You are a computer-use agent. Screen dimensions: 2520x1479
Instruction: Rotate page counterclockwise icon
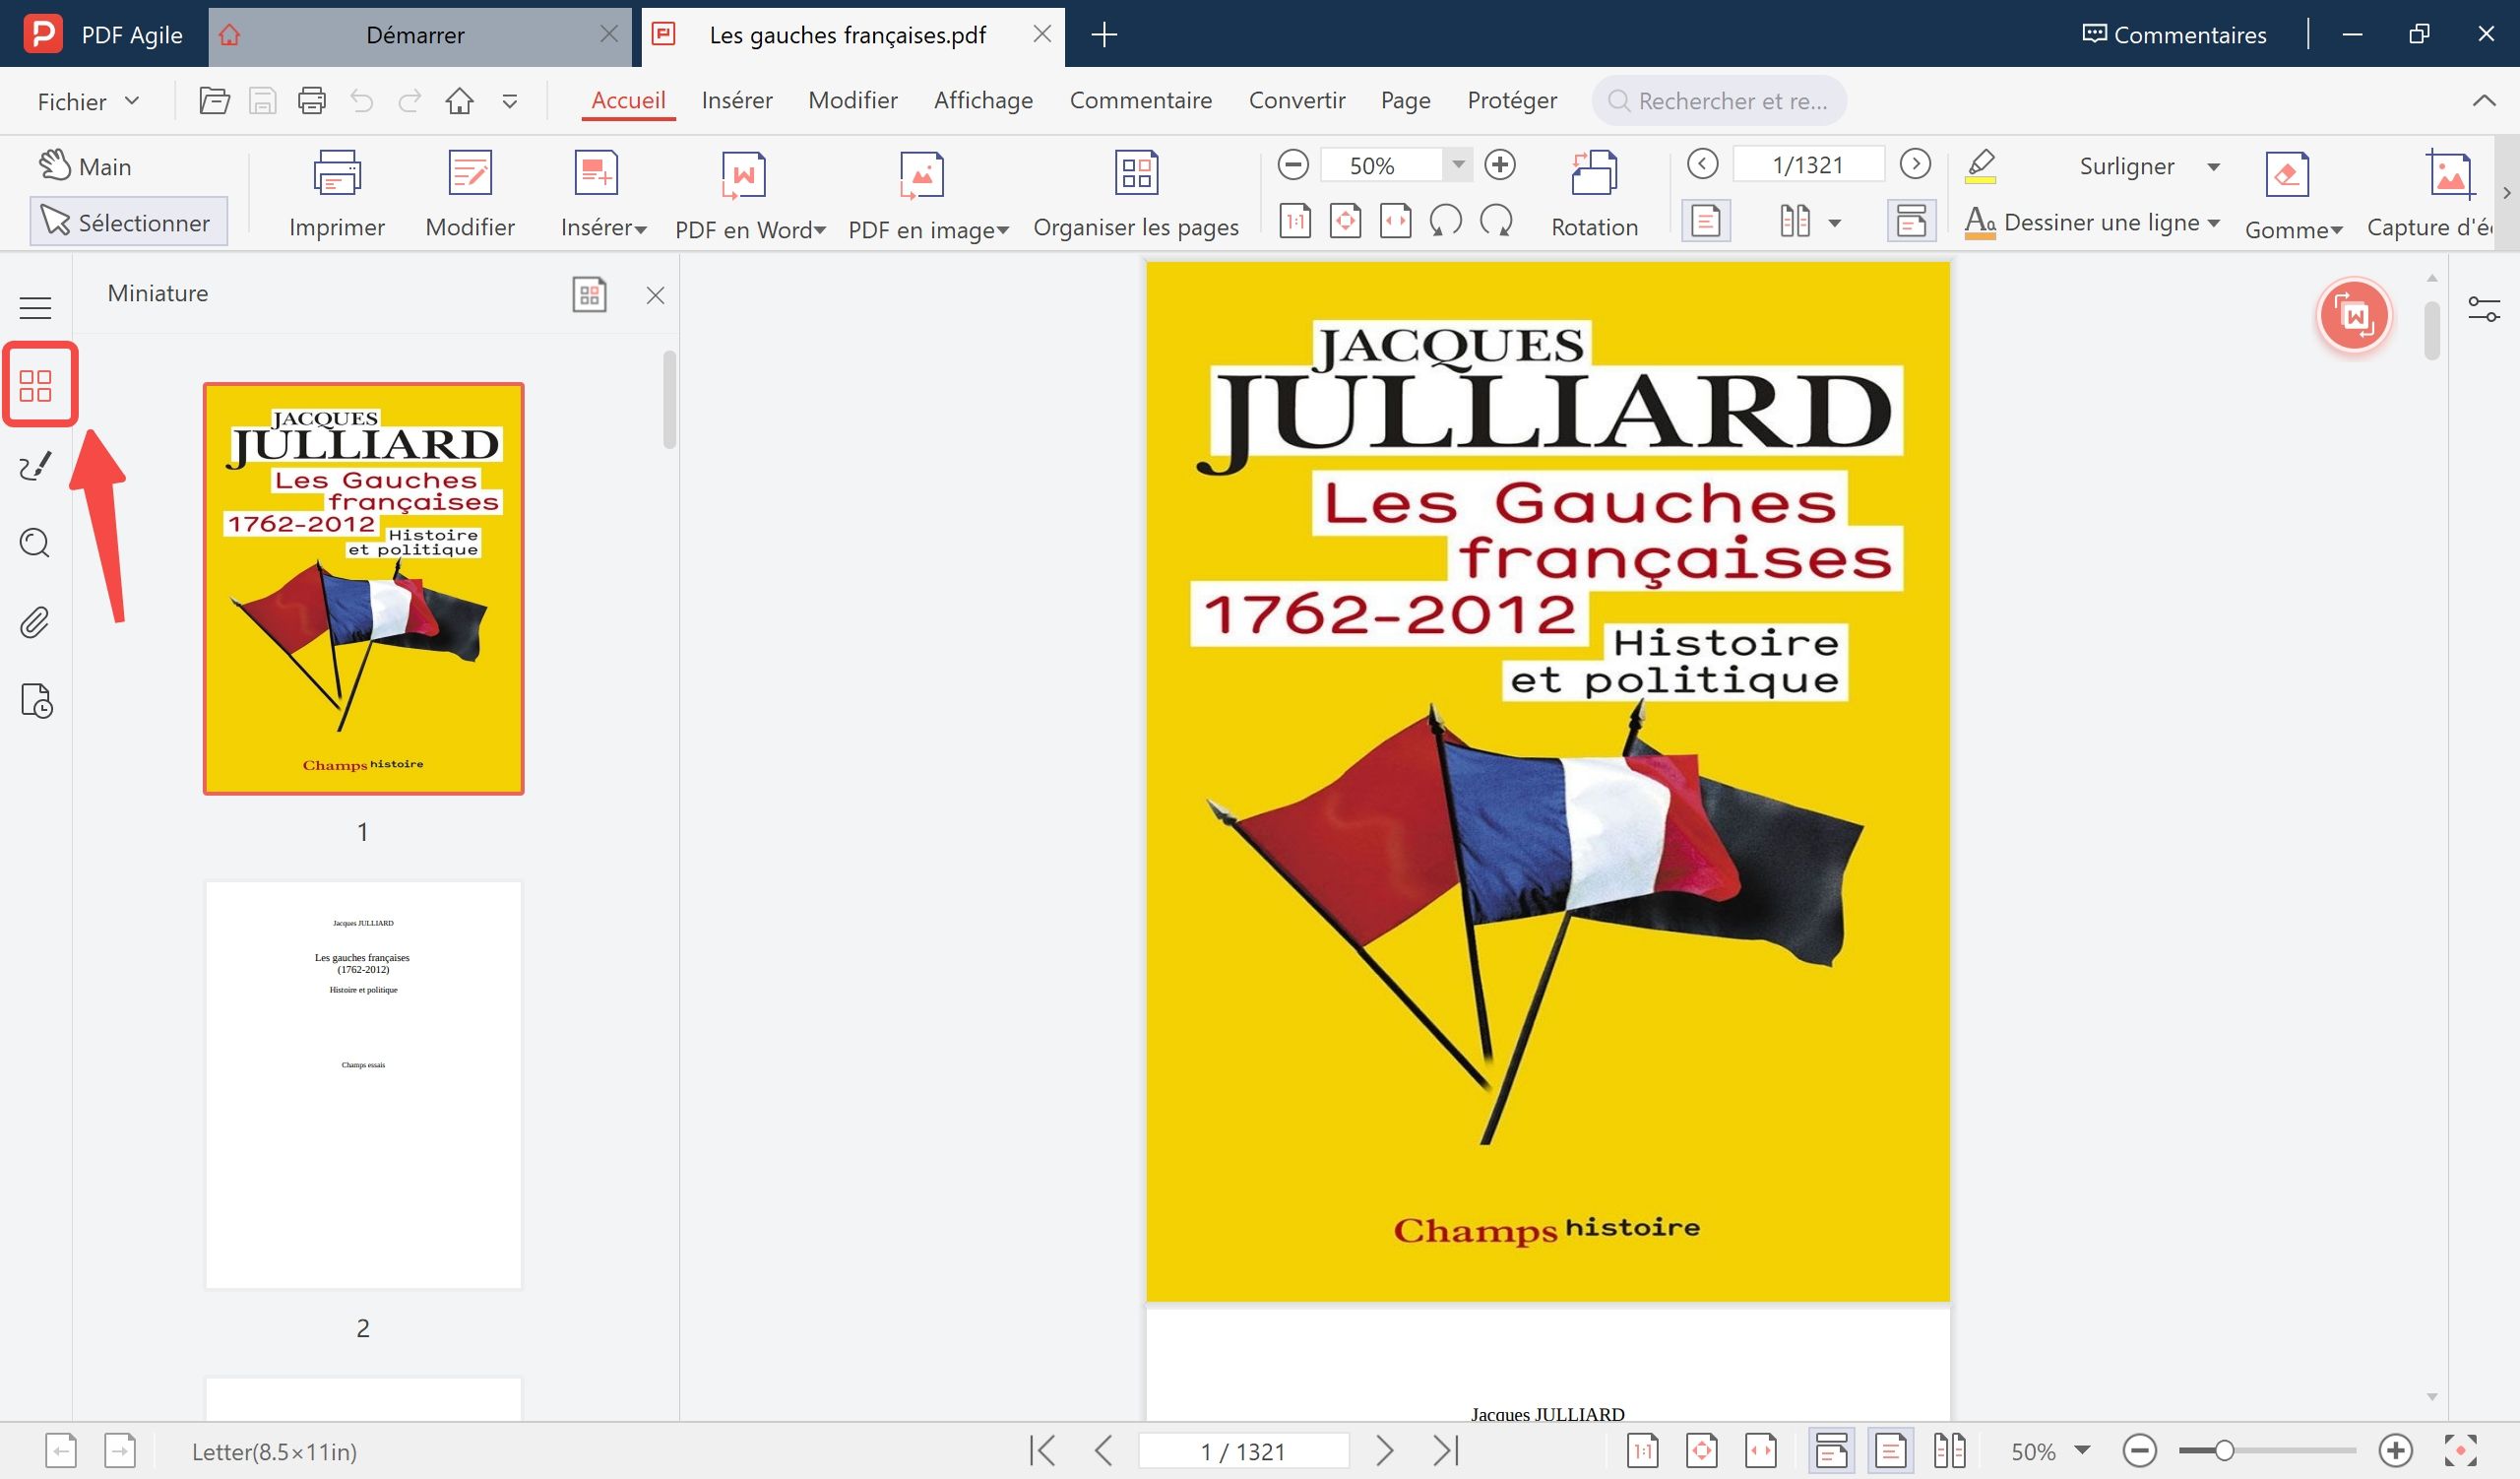[x=1445, y=221]
